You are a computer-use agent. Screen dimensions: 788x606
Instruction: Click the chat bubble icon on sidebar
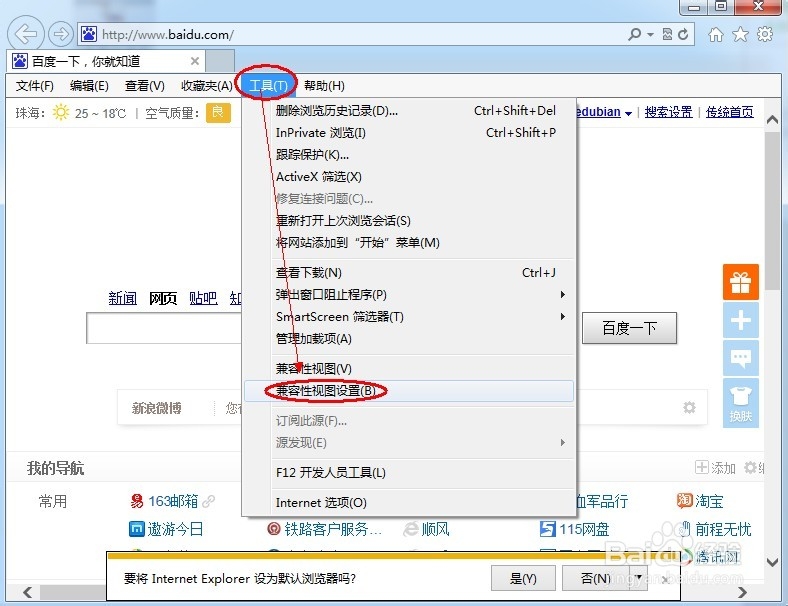[740, 358]
